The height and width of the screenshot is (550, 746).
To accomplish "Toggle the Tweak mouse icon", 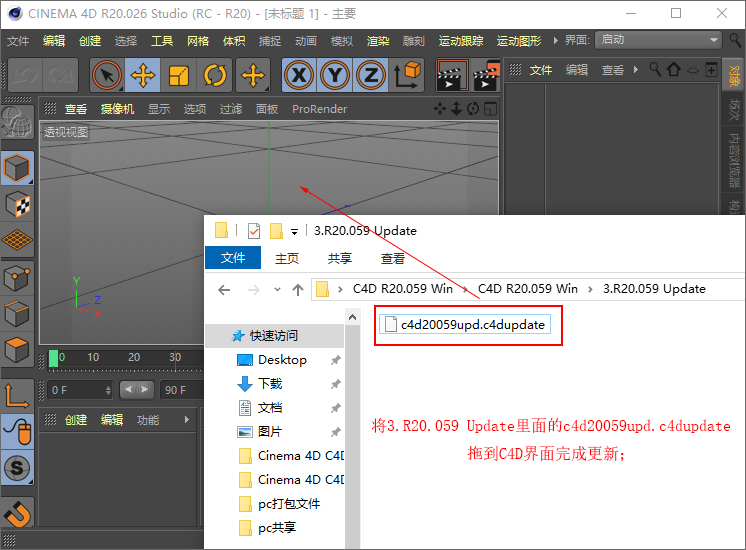I will (17, 431).
